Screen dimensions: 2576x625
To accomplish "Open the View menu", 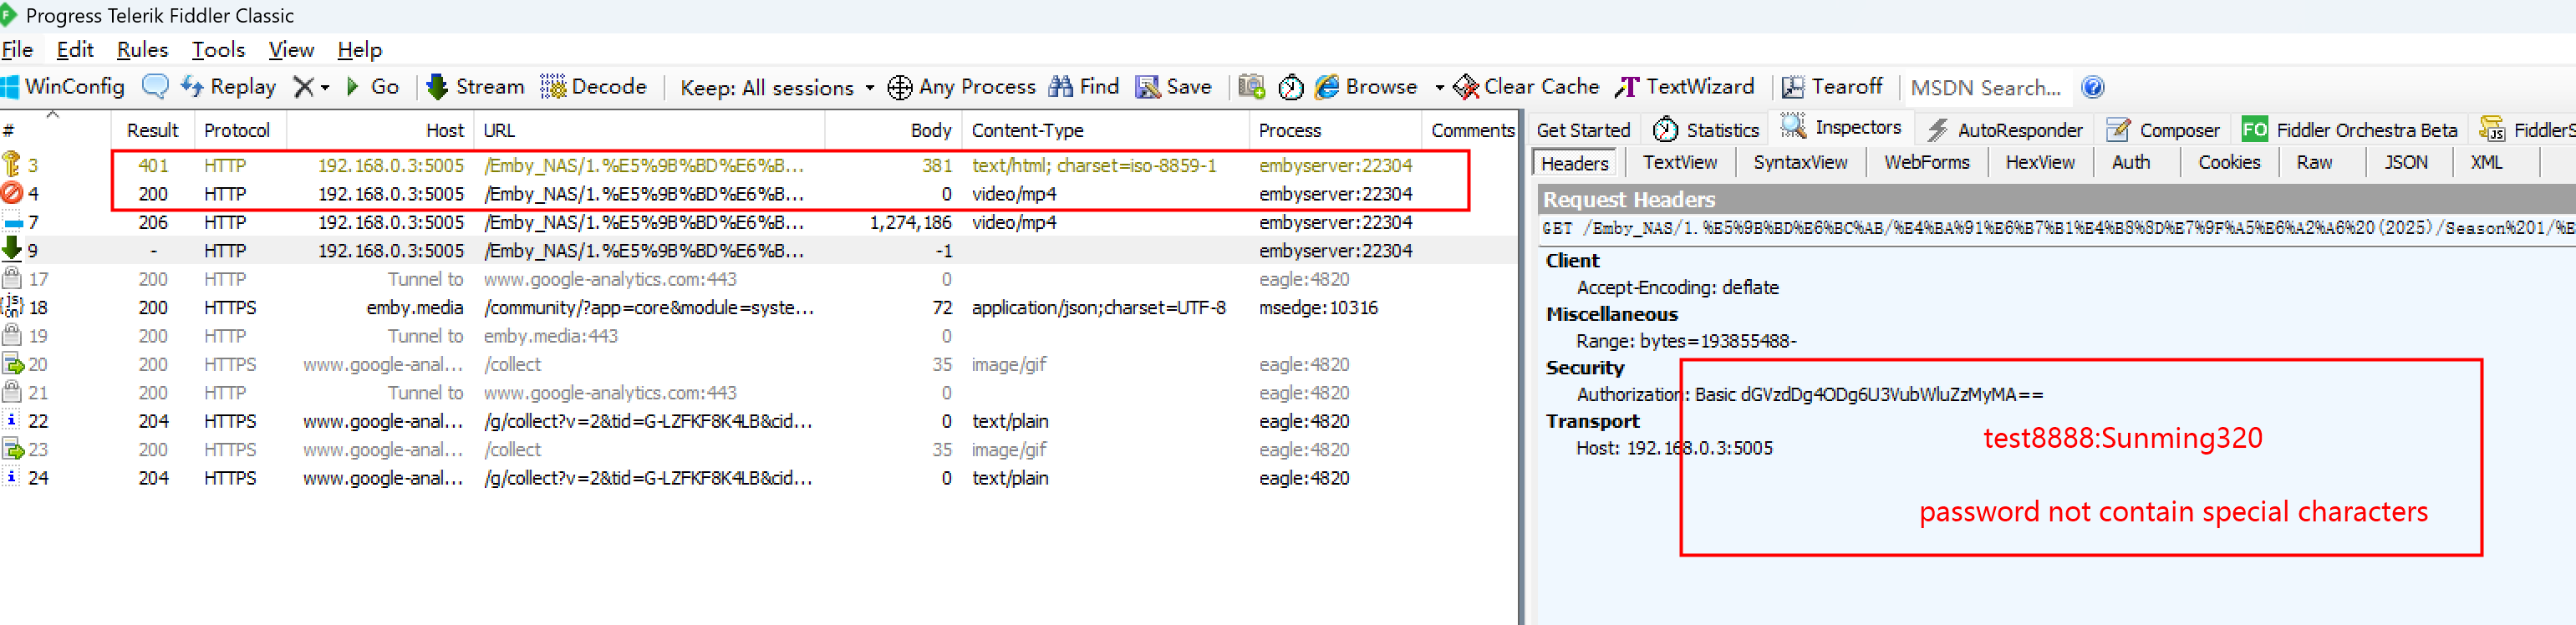I will click(291, 50).
